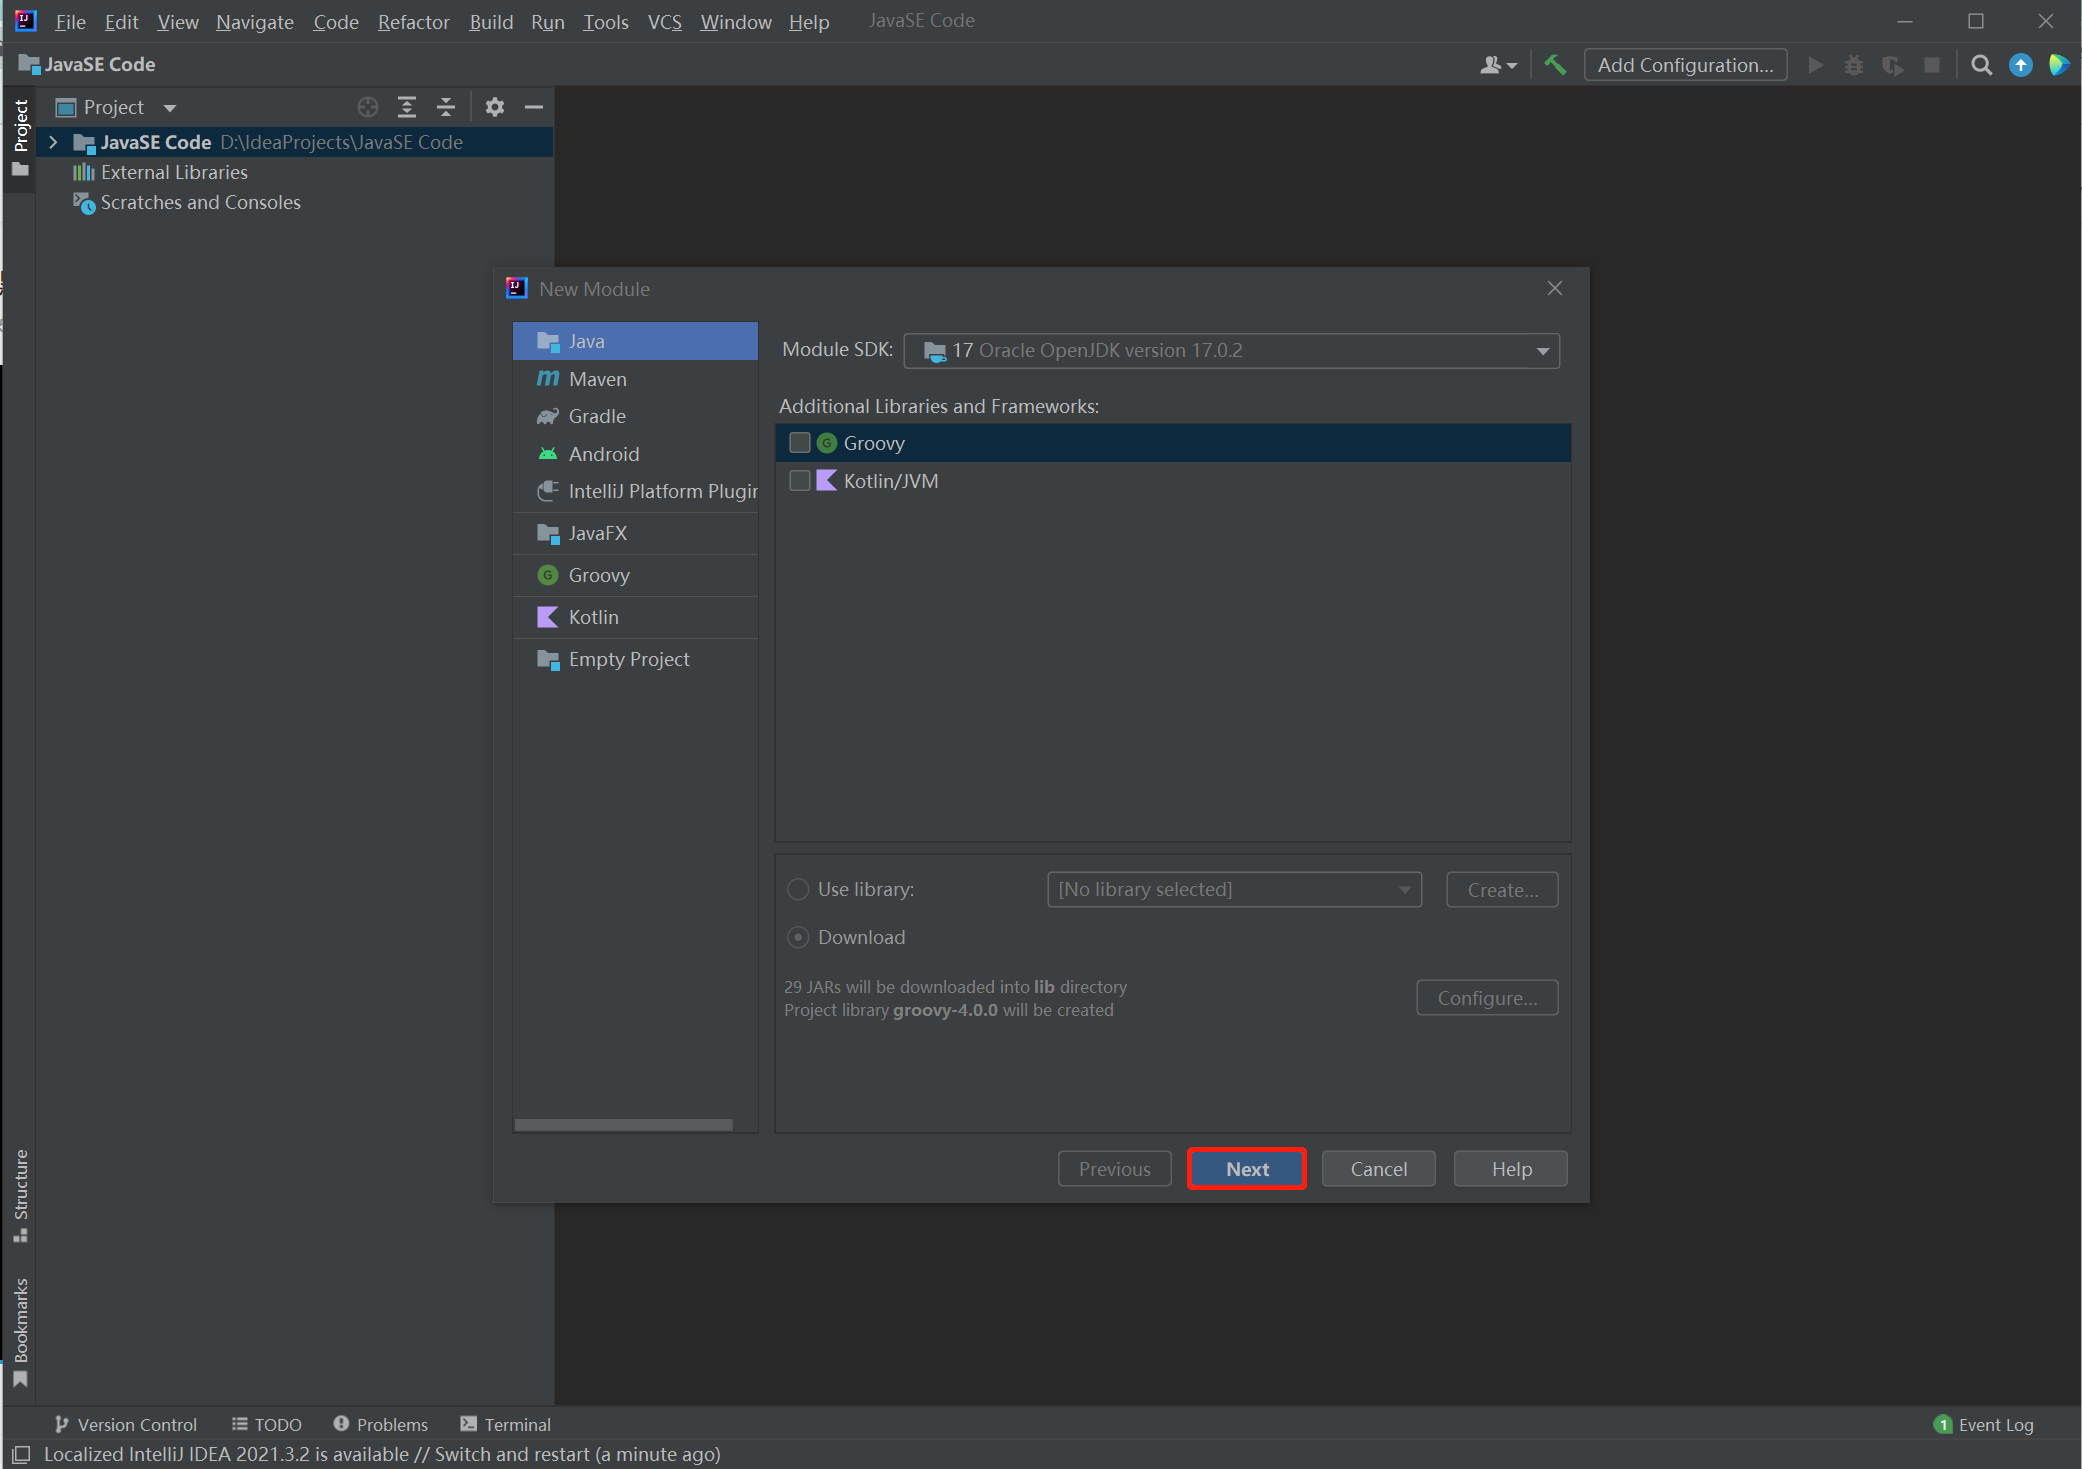Click the Configure button for Groovy download
Viewport: 2082px width, 1469px height.
(1486, 997)
